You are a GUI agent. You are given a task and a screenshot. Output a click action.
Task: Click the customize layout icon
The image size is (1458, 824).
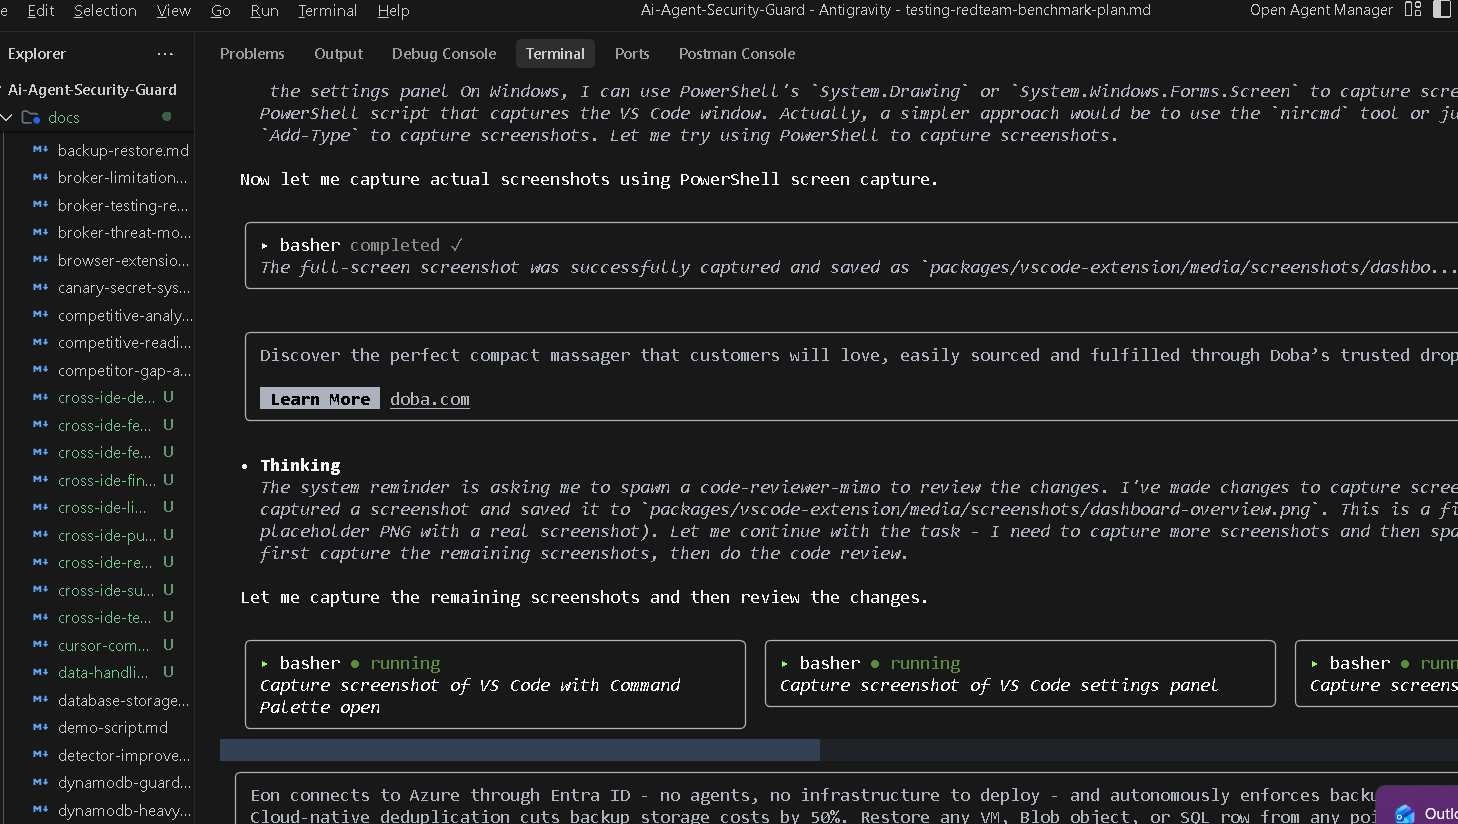coord(1413,10)
